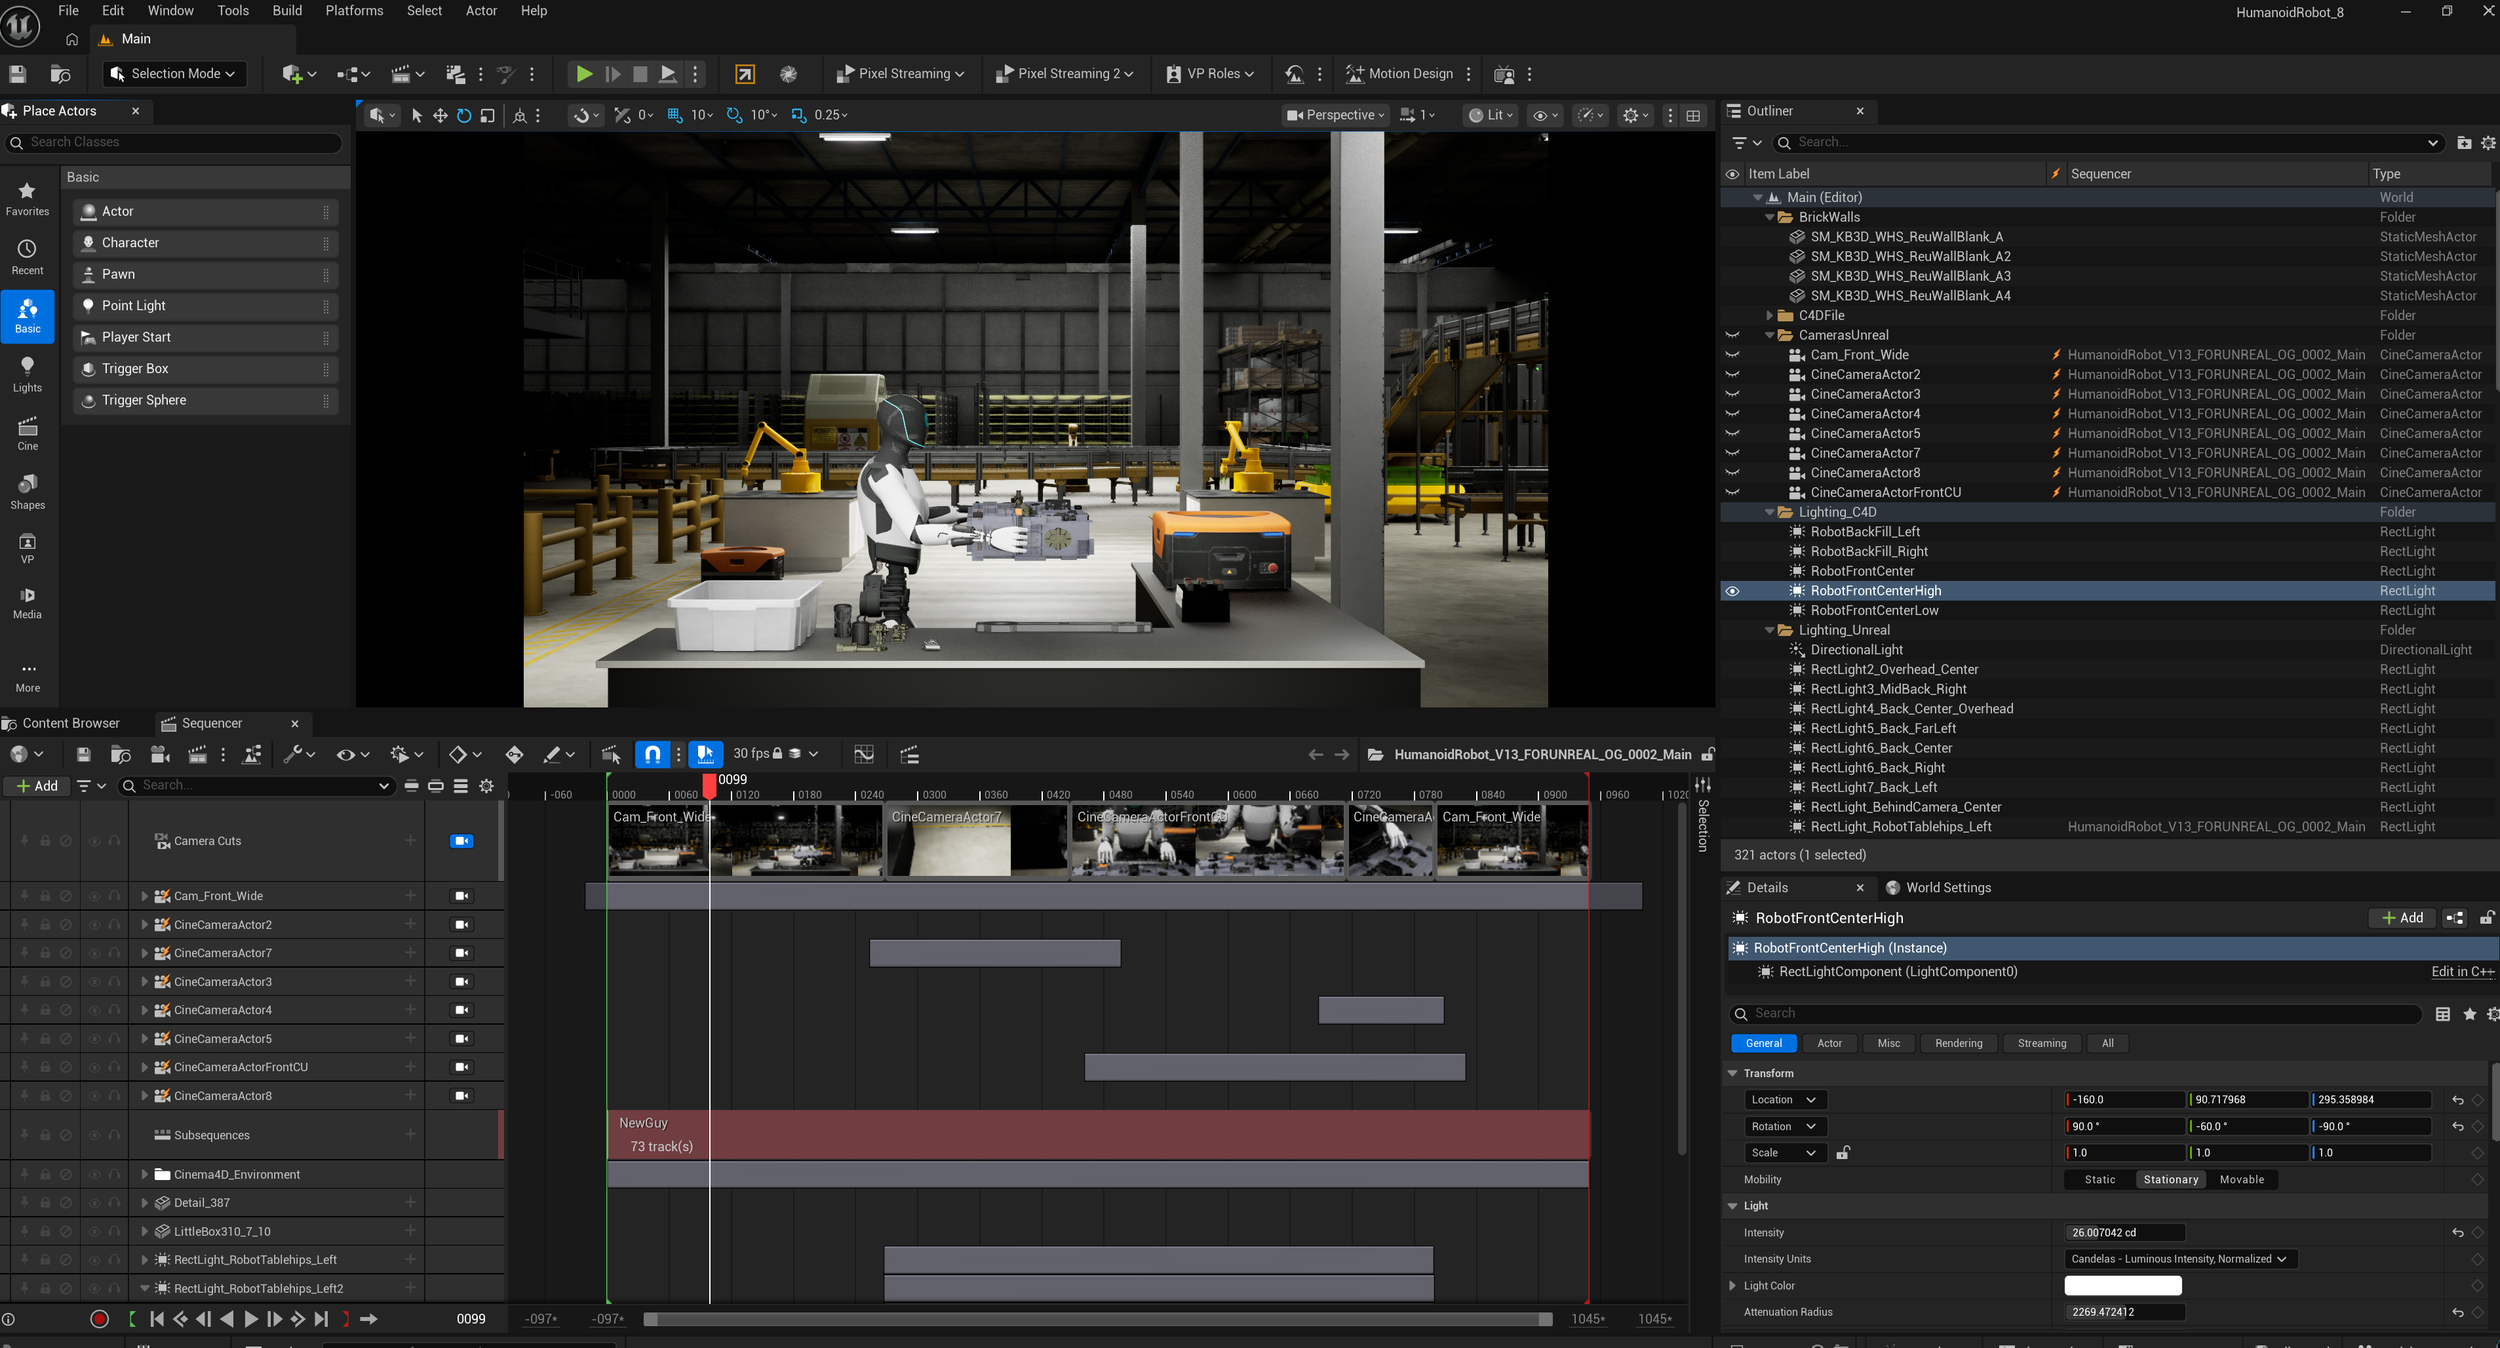Set Mobility to Static
The width and height of the screenshot is (2500, 1348).
coord(2100,1180)
